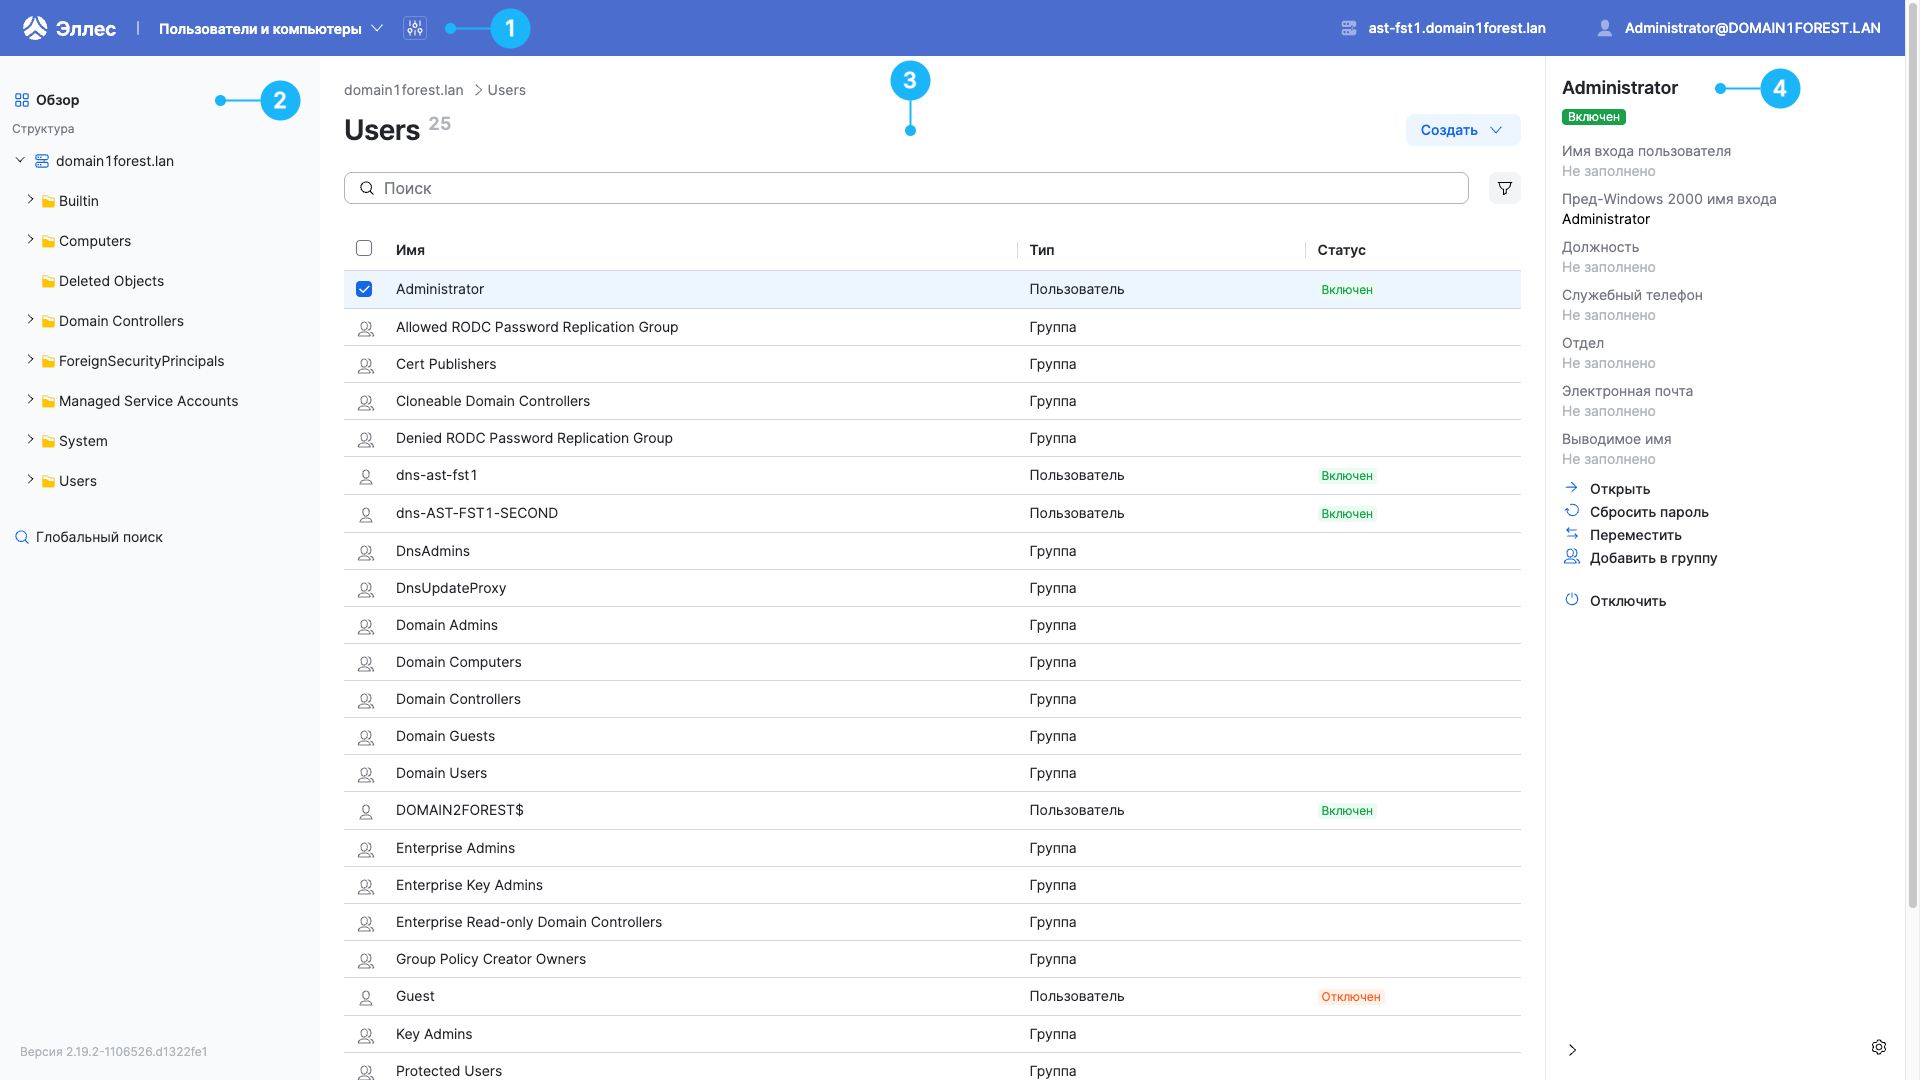This screenshot has width=1921, height=1080.
Task: Open the Administrator account menu in the header
Action: pyautogui.click(x=1740, y=28)
